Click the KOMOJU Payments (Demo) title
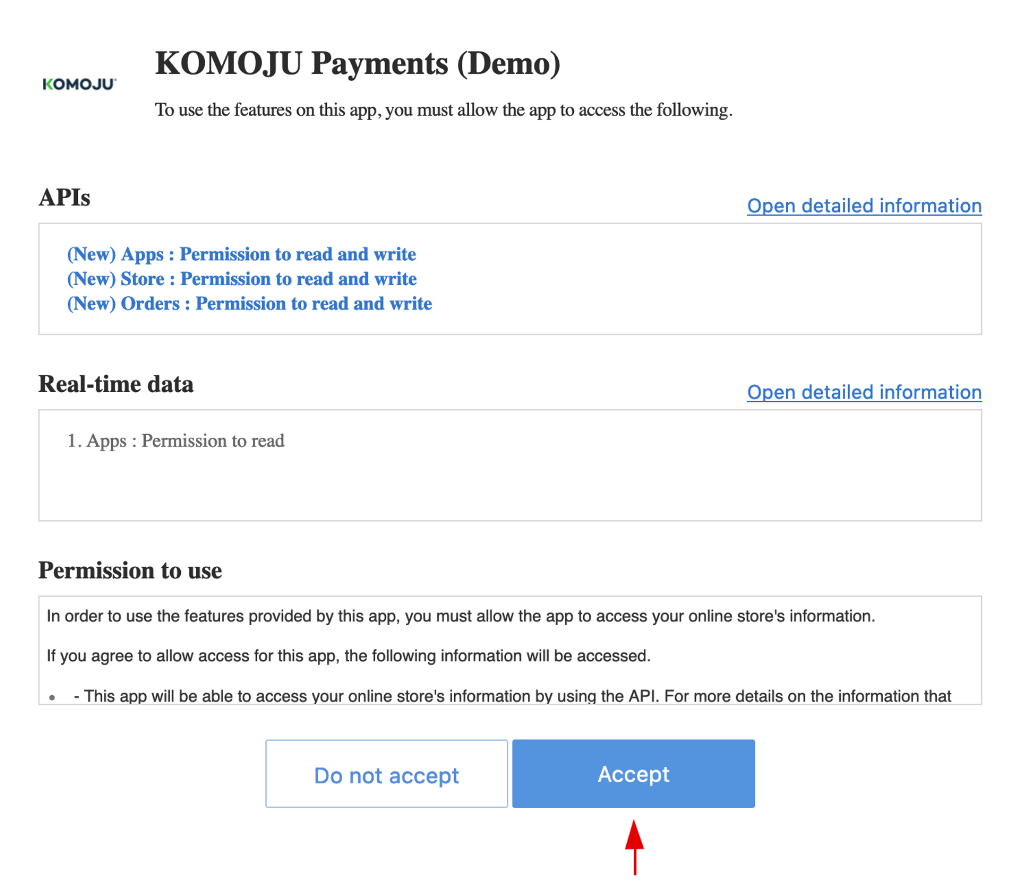The image size is (1009, 883). tap(357, 64)
